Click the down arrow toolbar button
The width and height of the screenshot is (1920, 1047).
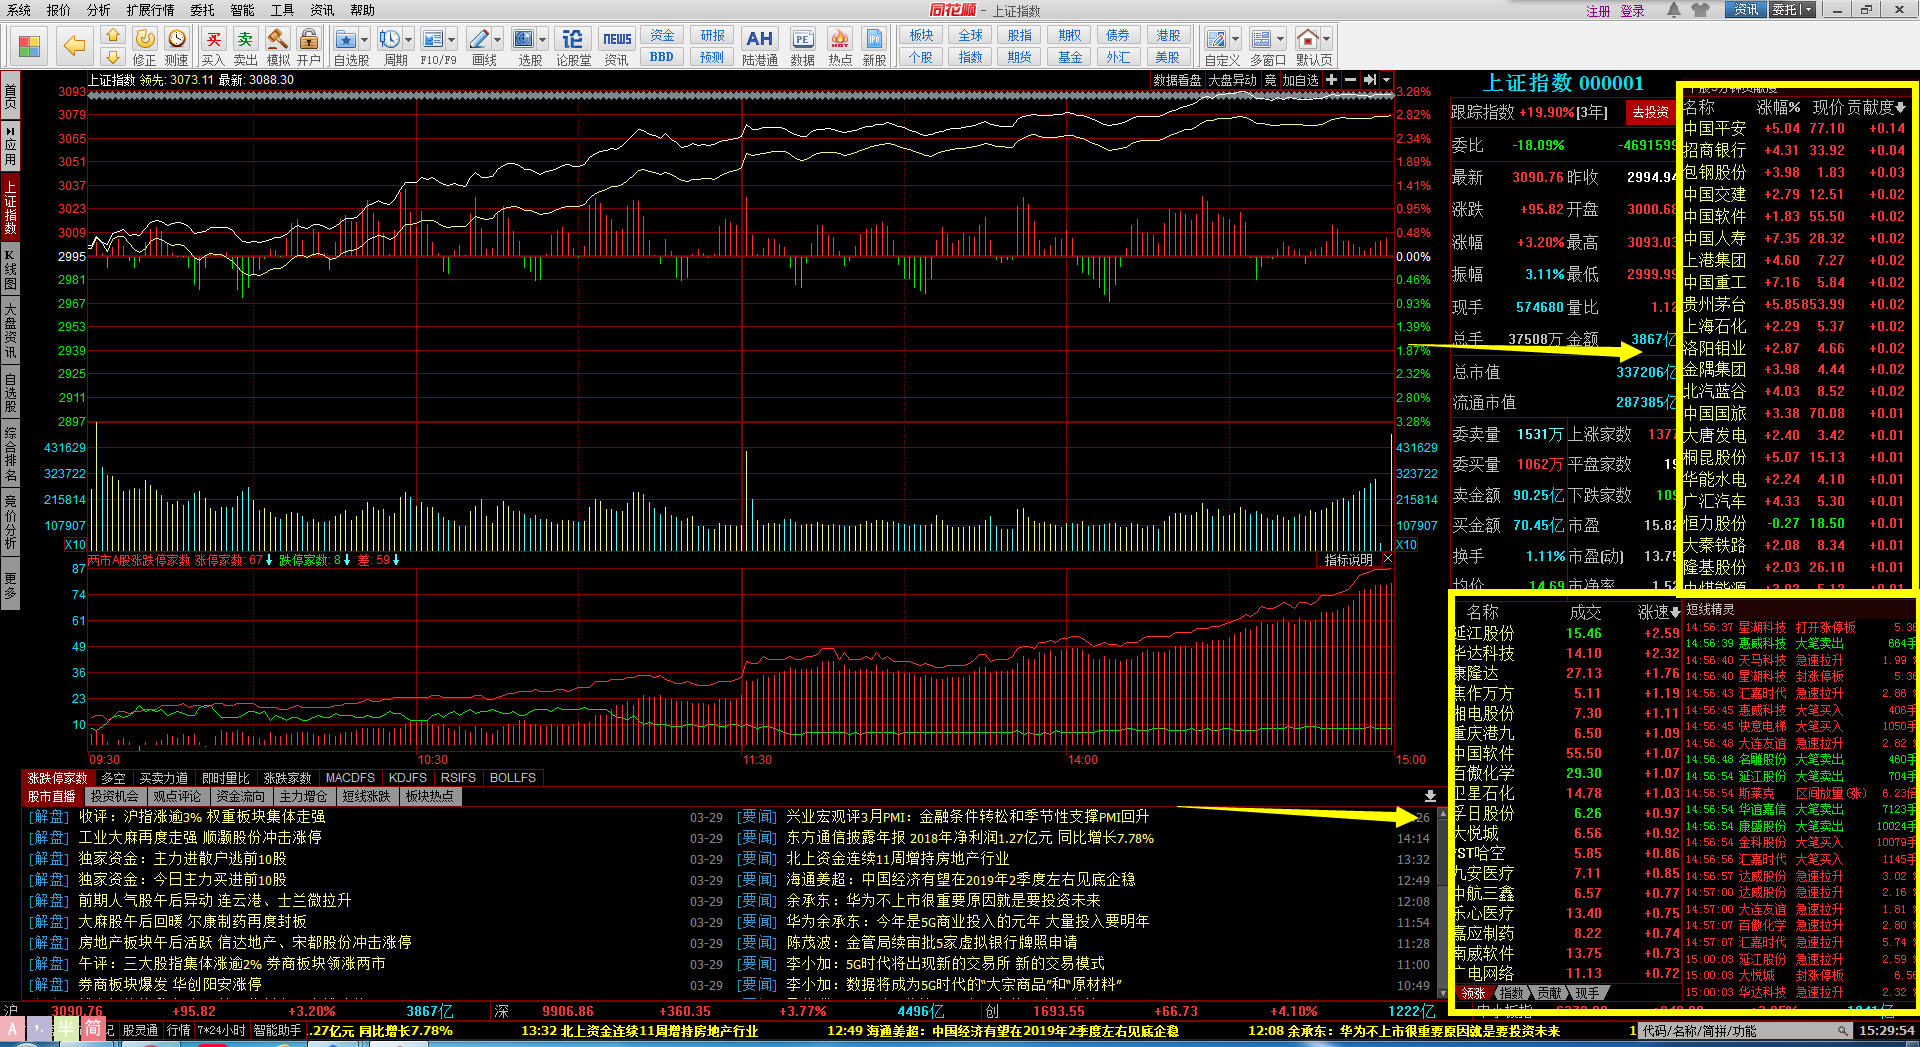(x=113, y=57)
